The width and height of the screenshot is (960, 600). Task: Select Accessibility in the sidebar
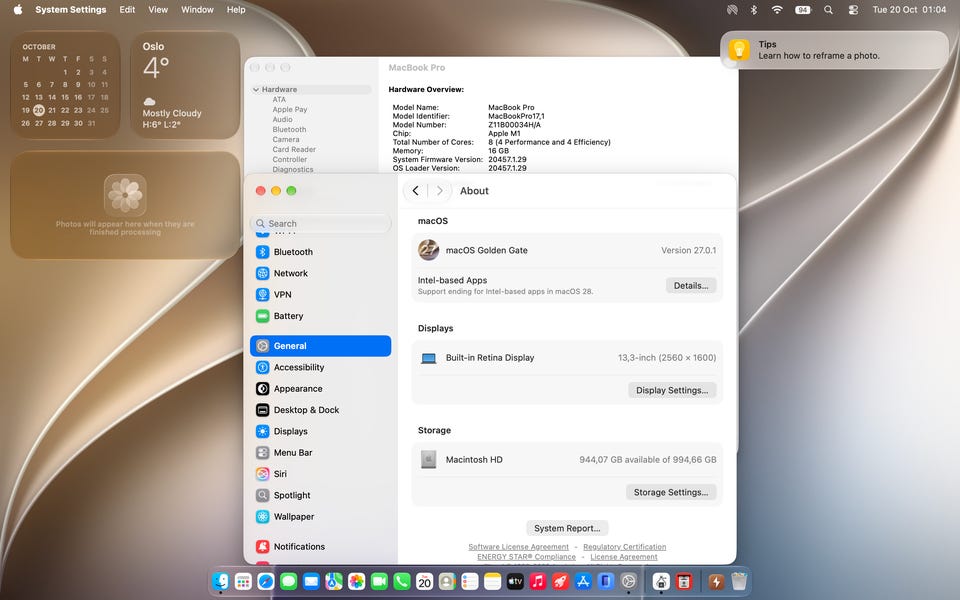pos(320,367)
